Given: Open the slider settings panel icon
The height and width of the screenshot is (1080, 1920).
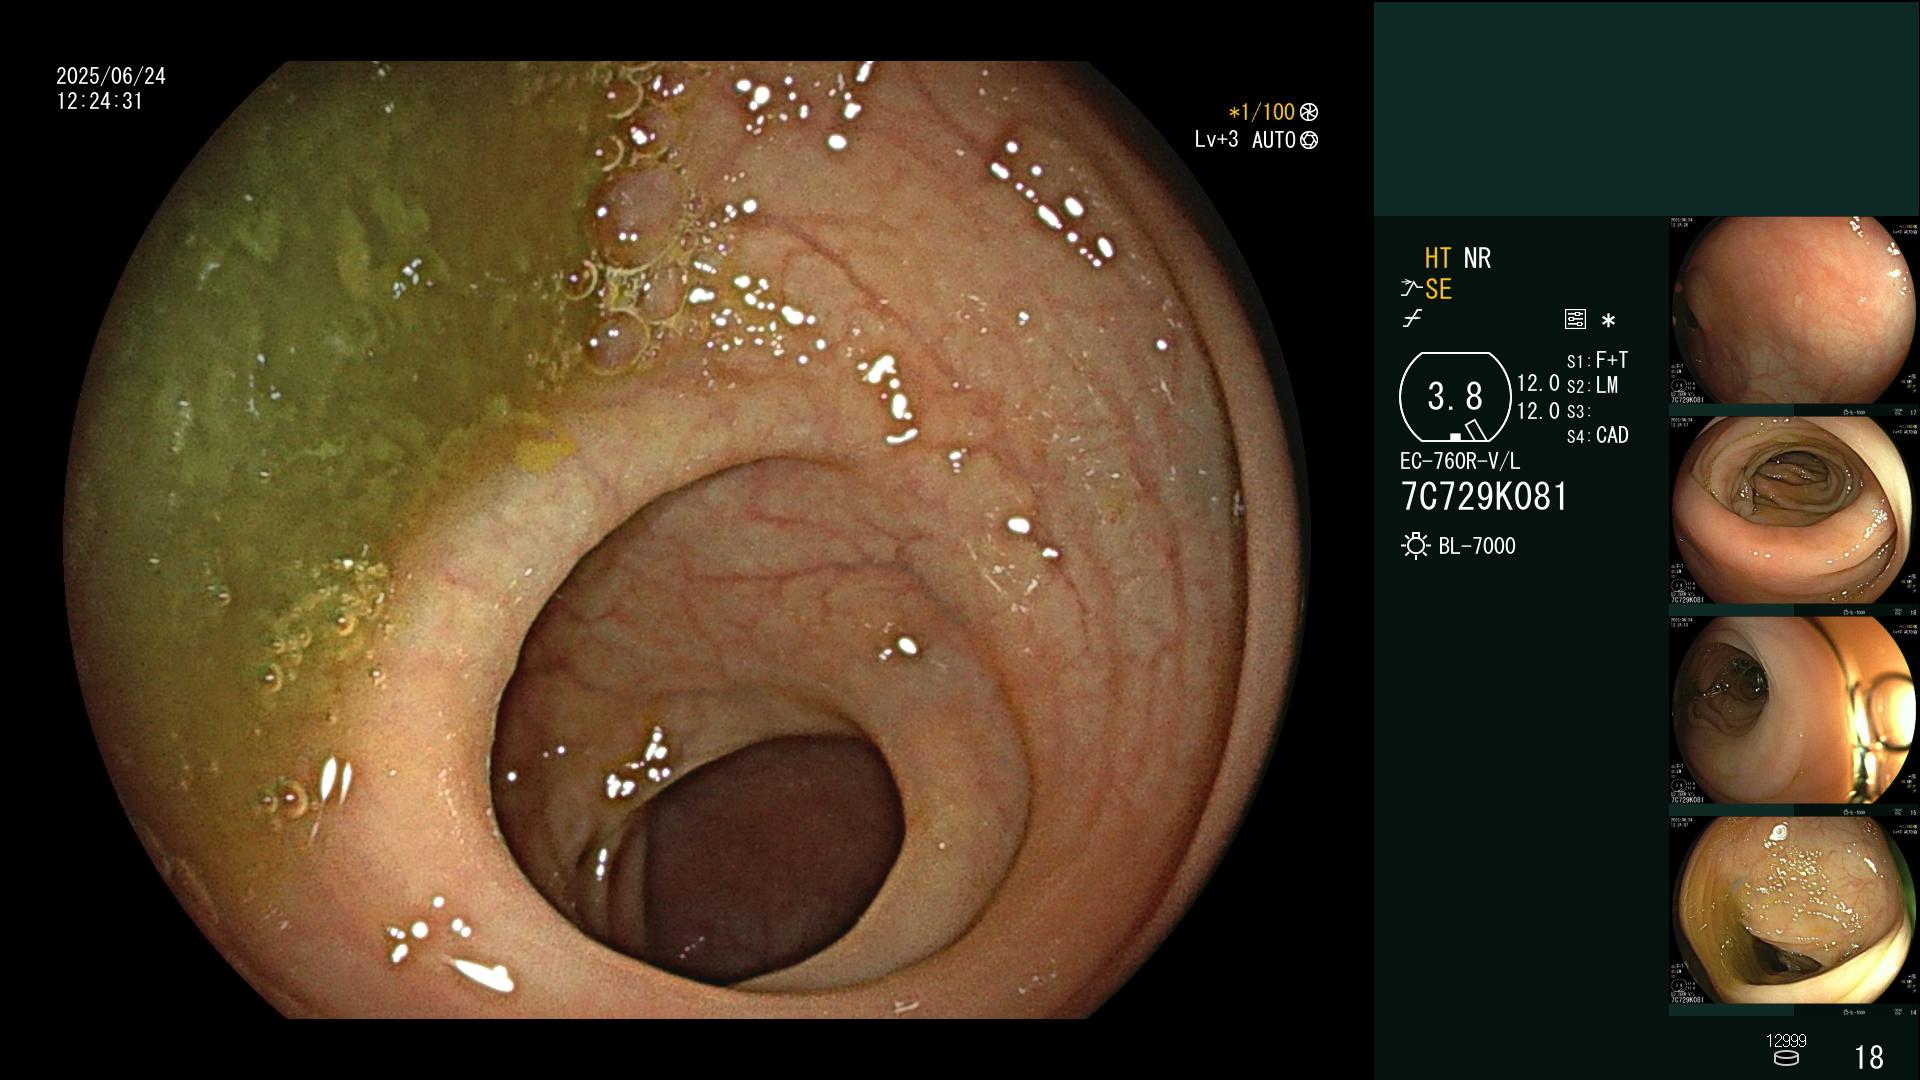Looking at the screenshot, I should point(1575,320).
